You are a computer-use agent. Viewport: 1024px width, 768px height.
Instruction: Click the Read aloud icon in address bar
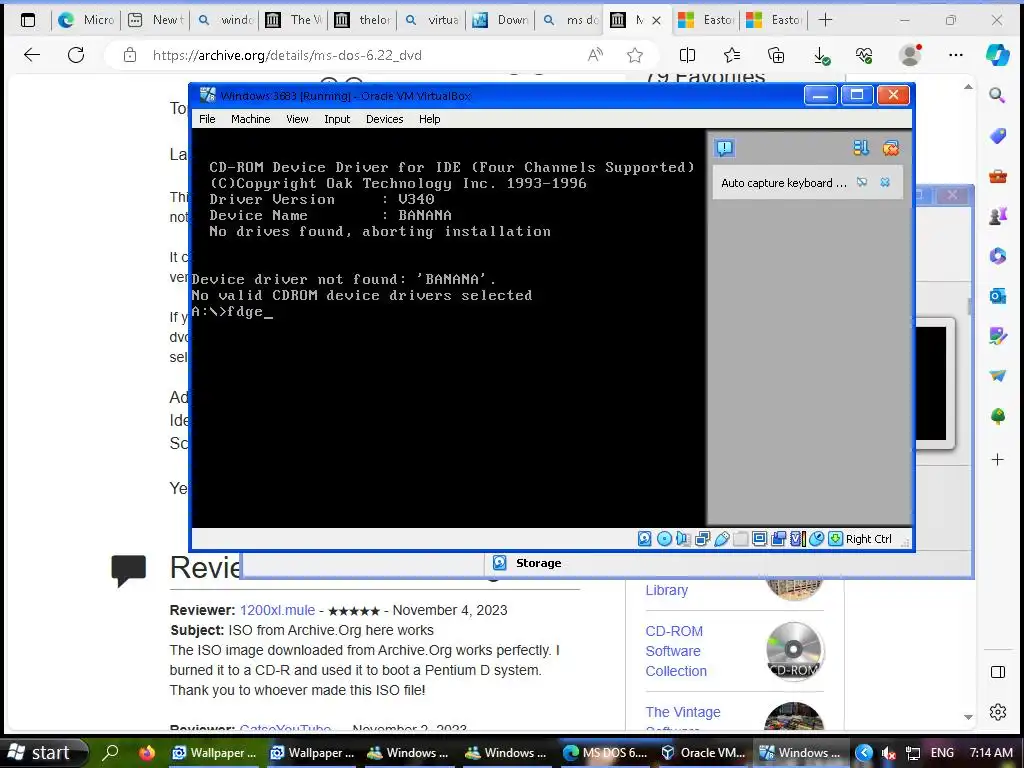click(x=595, y=56)
